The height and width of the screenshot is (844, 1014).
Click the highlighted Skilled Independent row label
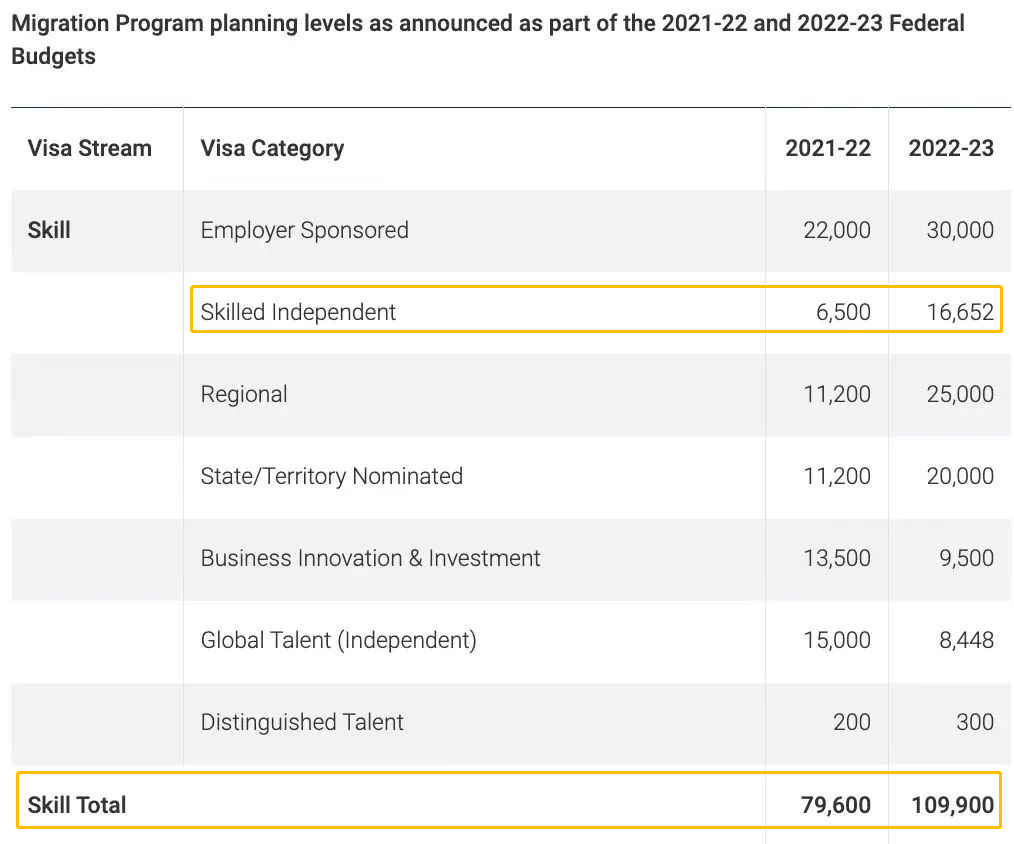tap(298, 313)
